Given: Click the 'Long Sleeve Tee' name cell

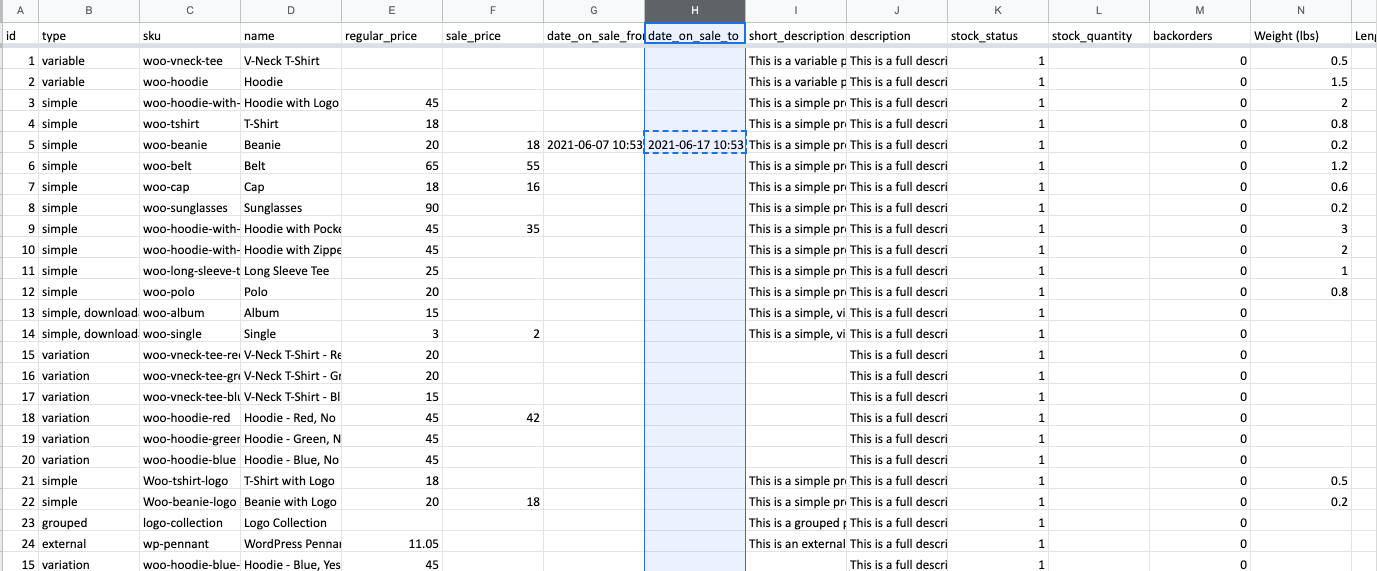Looking at the screenshot, I should [x=290, y=271].
